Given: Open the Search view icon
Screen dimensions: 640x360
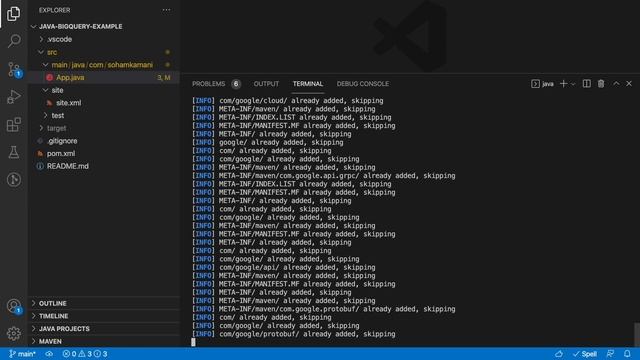Looking at the screenshot, I should [13, 41].
